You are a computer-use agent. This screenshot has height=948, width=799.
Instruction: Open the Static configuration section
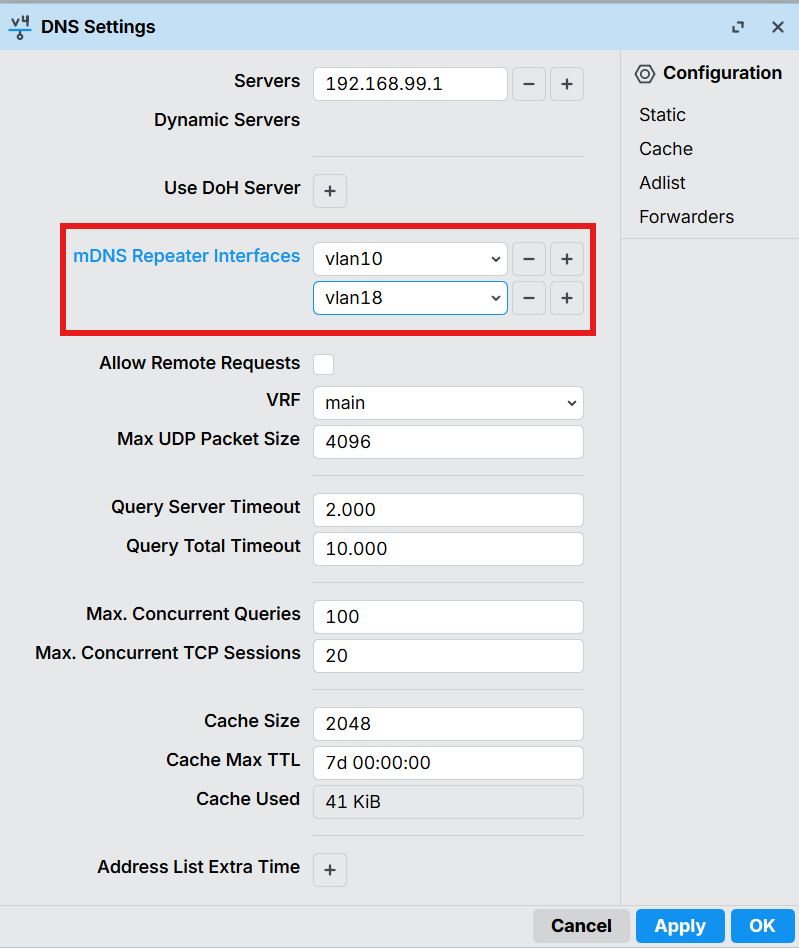(x=662, y=115)
